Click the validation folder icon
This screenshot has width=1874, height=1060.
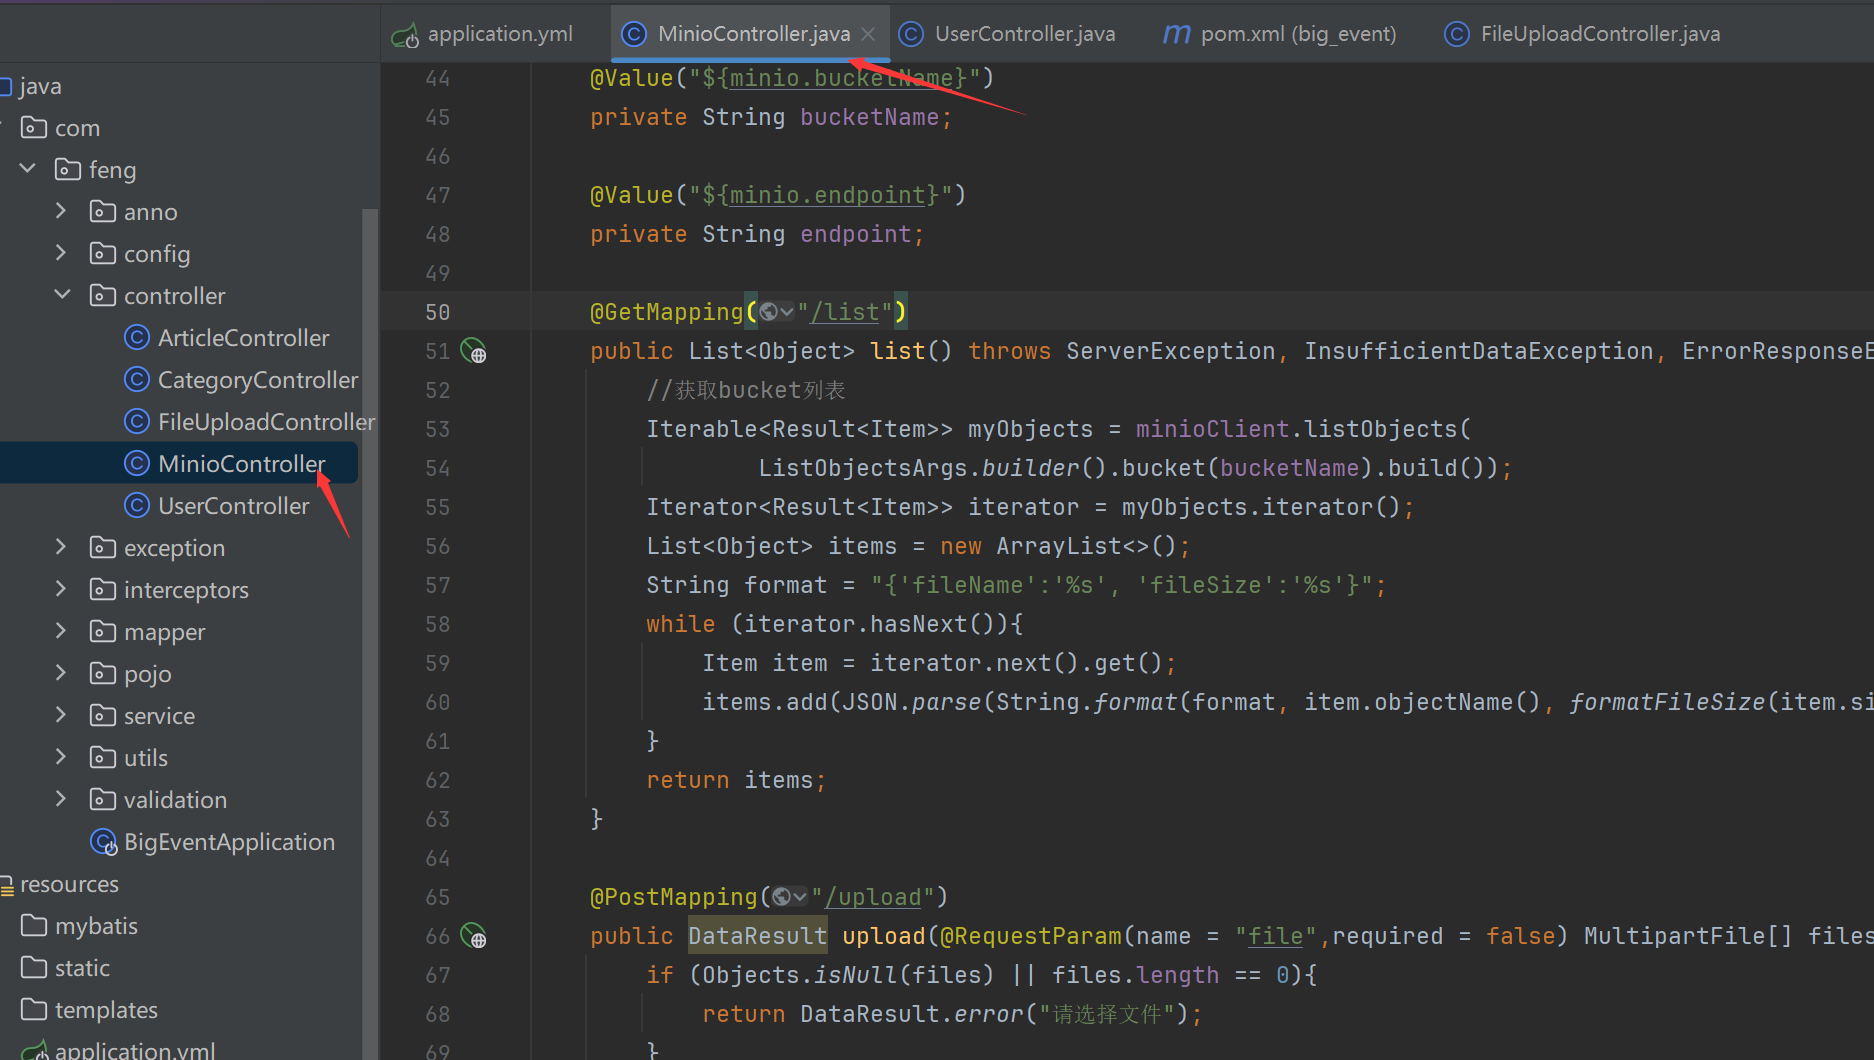[102, 799]
